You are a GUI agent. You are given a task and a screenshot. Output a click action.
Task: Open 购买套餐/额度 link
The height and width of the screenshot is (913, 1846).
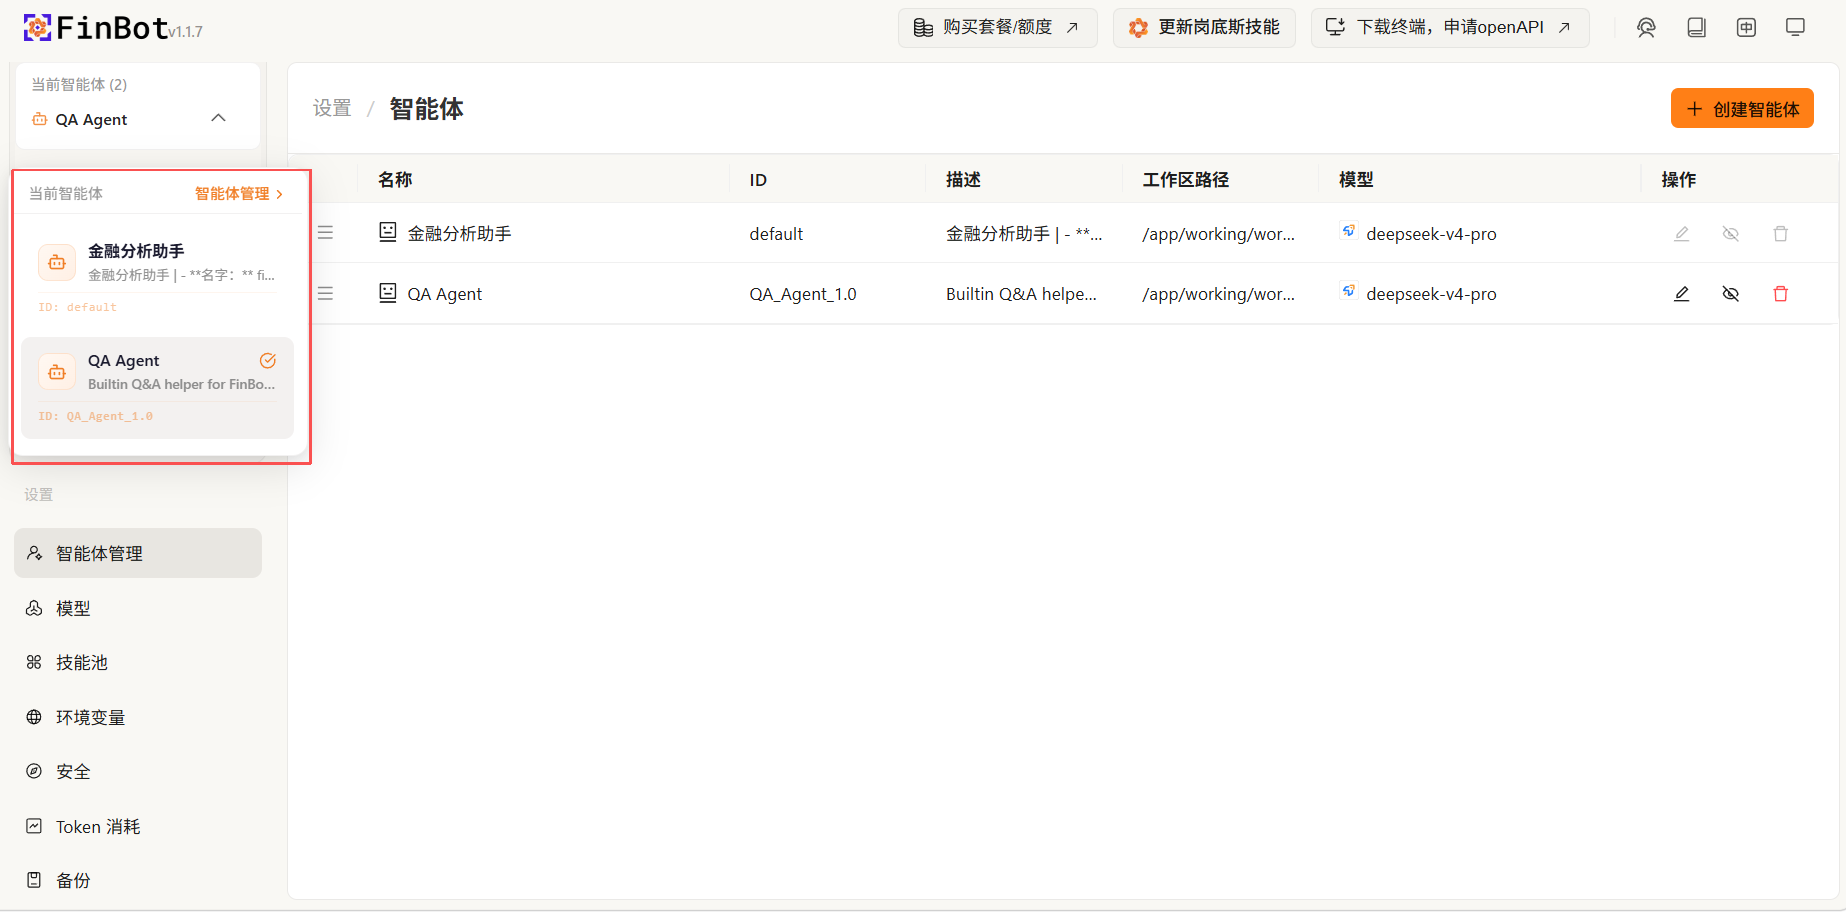tap(997, 28)
